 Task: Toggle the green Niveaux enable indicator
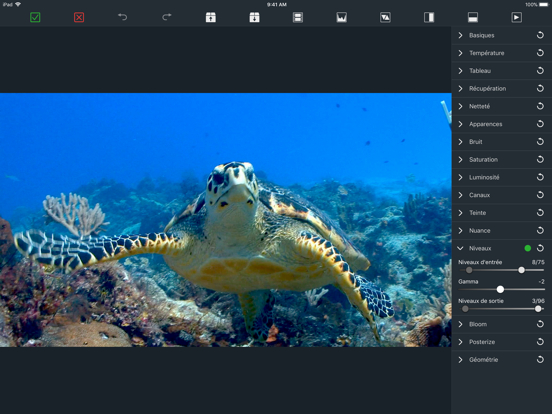coord(528,248)
